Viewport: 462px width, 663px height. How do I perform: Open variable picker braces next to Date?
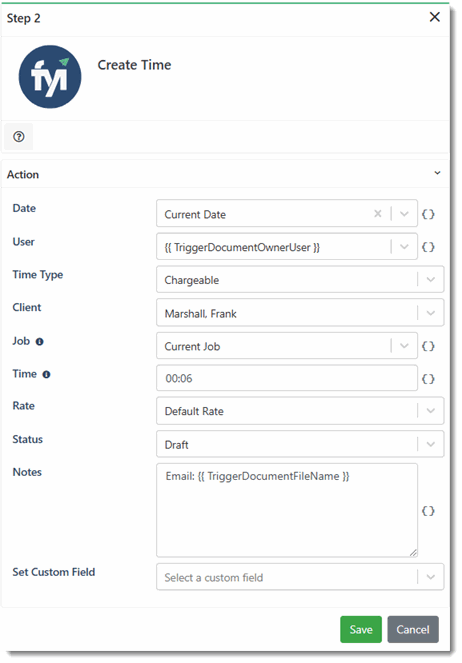(428, 214)
